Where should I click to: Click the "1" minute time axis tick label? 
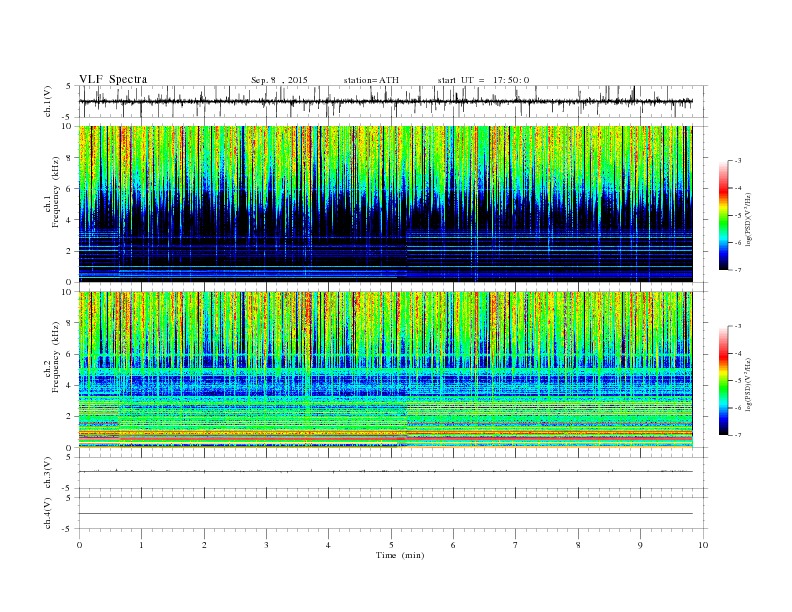pos(141,545)
